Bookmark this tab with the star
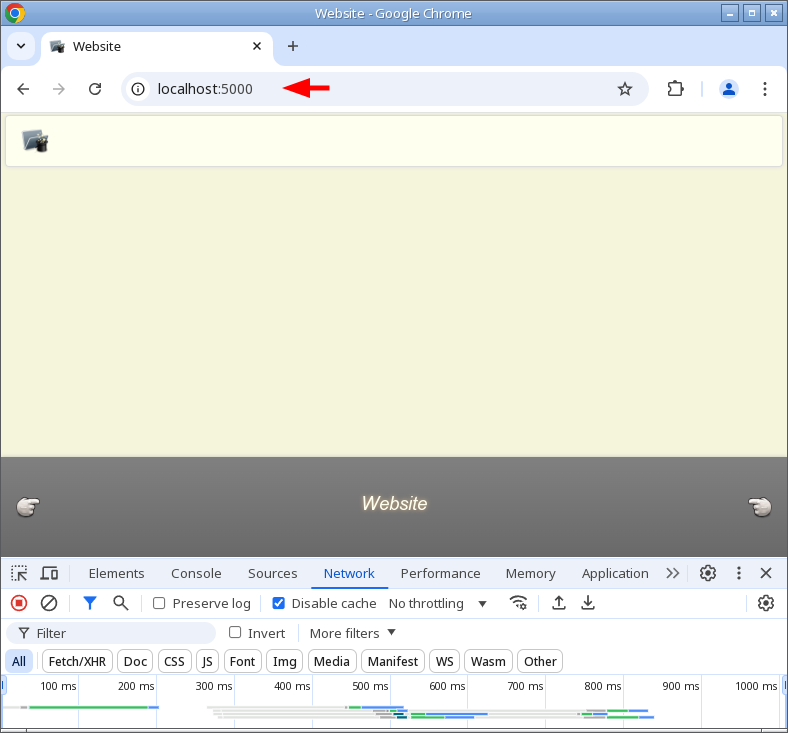788x733 pixels. [x=625, y=89]
